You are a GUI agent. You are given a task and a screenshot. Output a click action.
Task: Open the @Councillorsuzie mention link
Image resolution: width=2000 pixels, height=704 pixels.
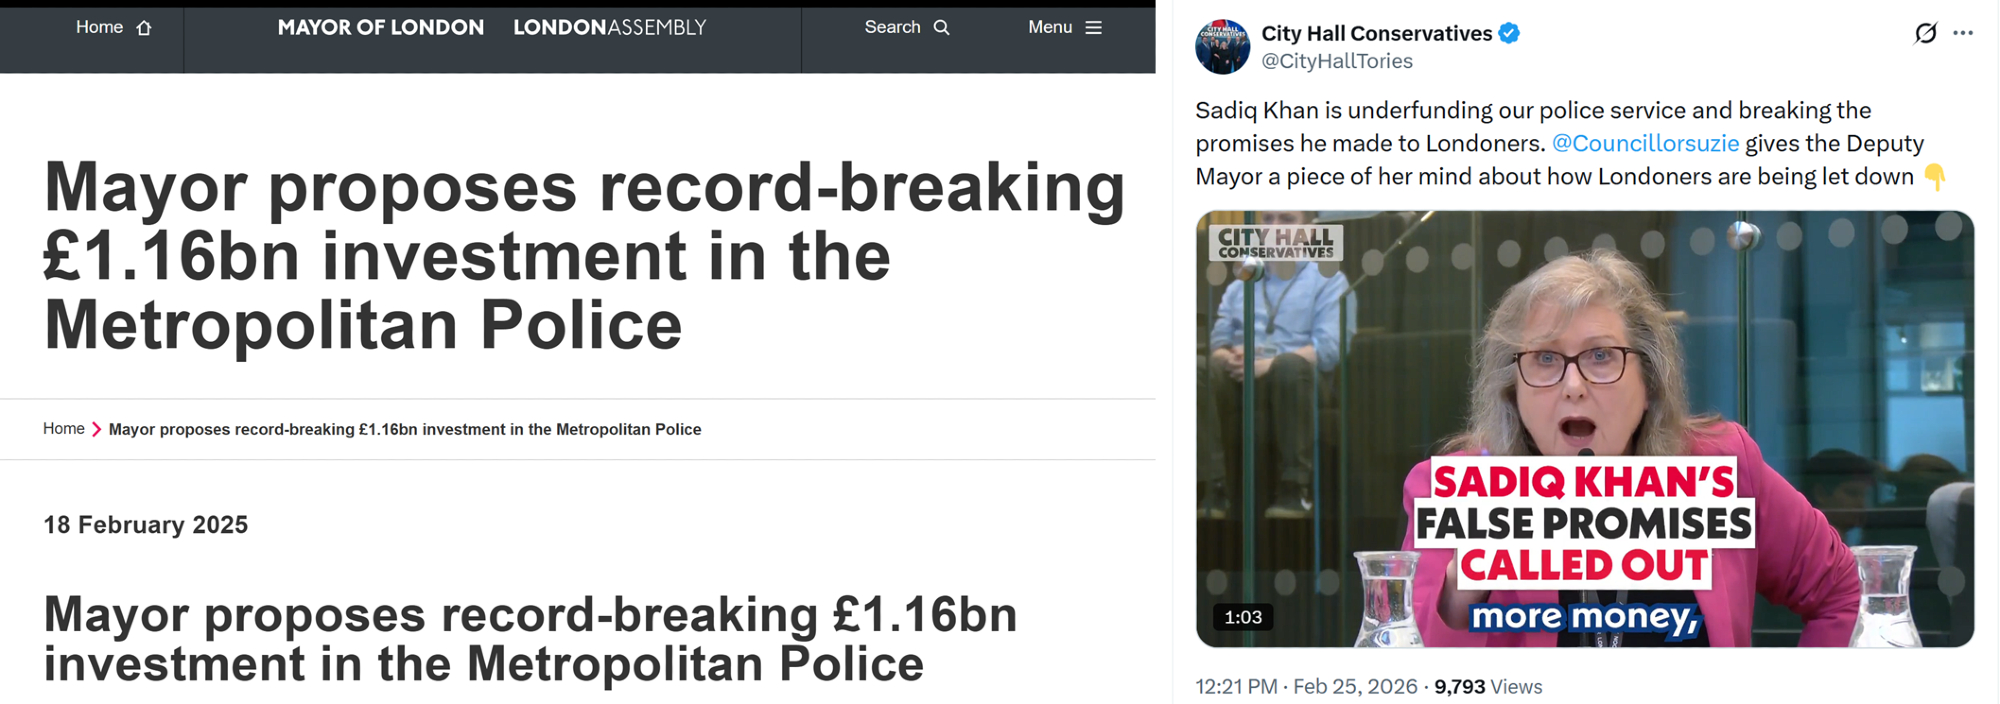pos(1645,143)
